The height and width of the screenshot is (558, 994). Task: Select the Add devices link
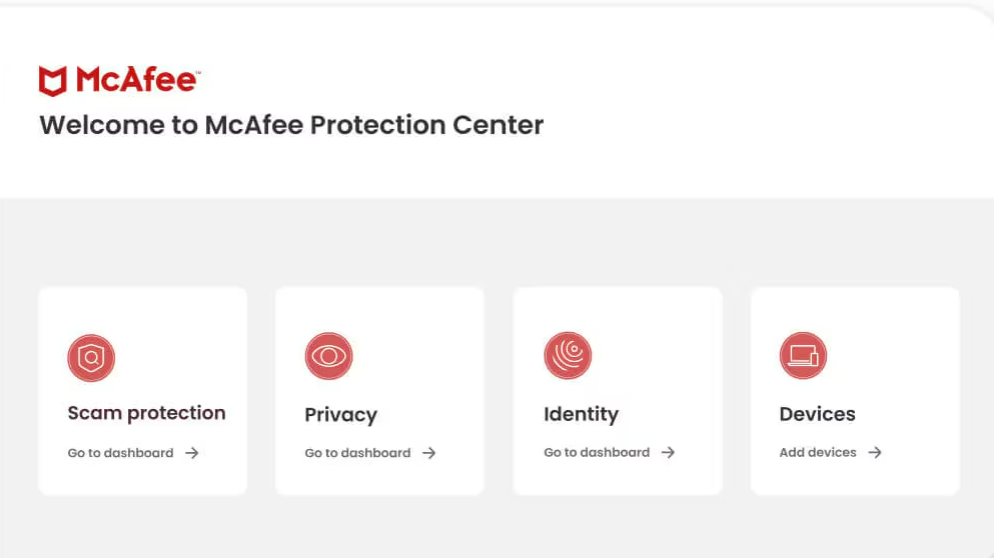tap(817, 452)
